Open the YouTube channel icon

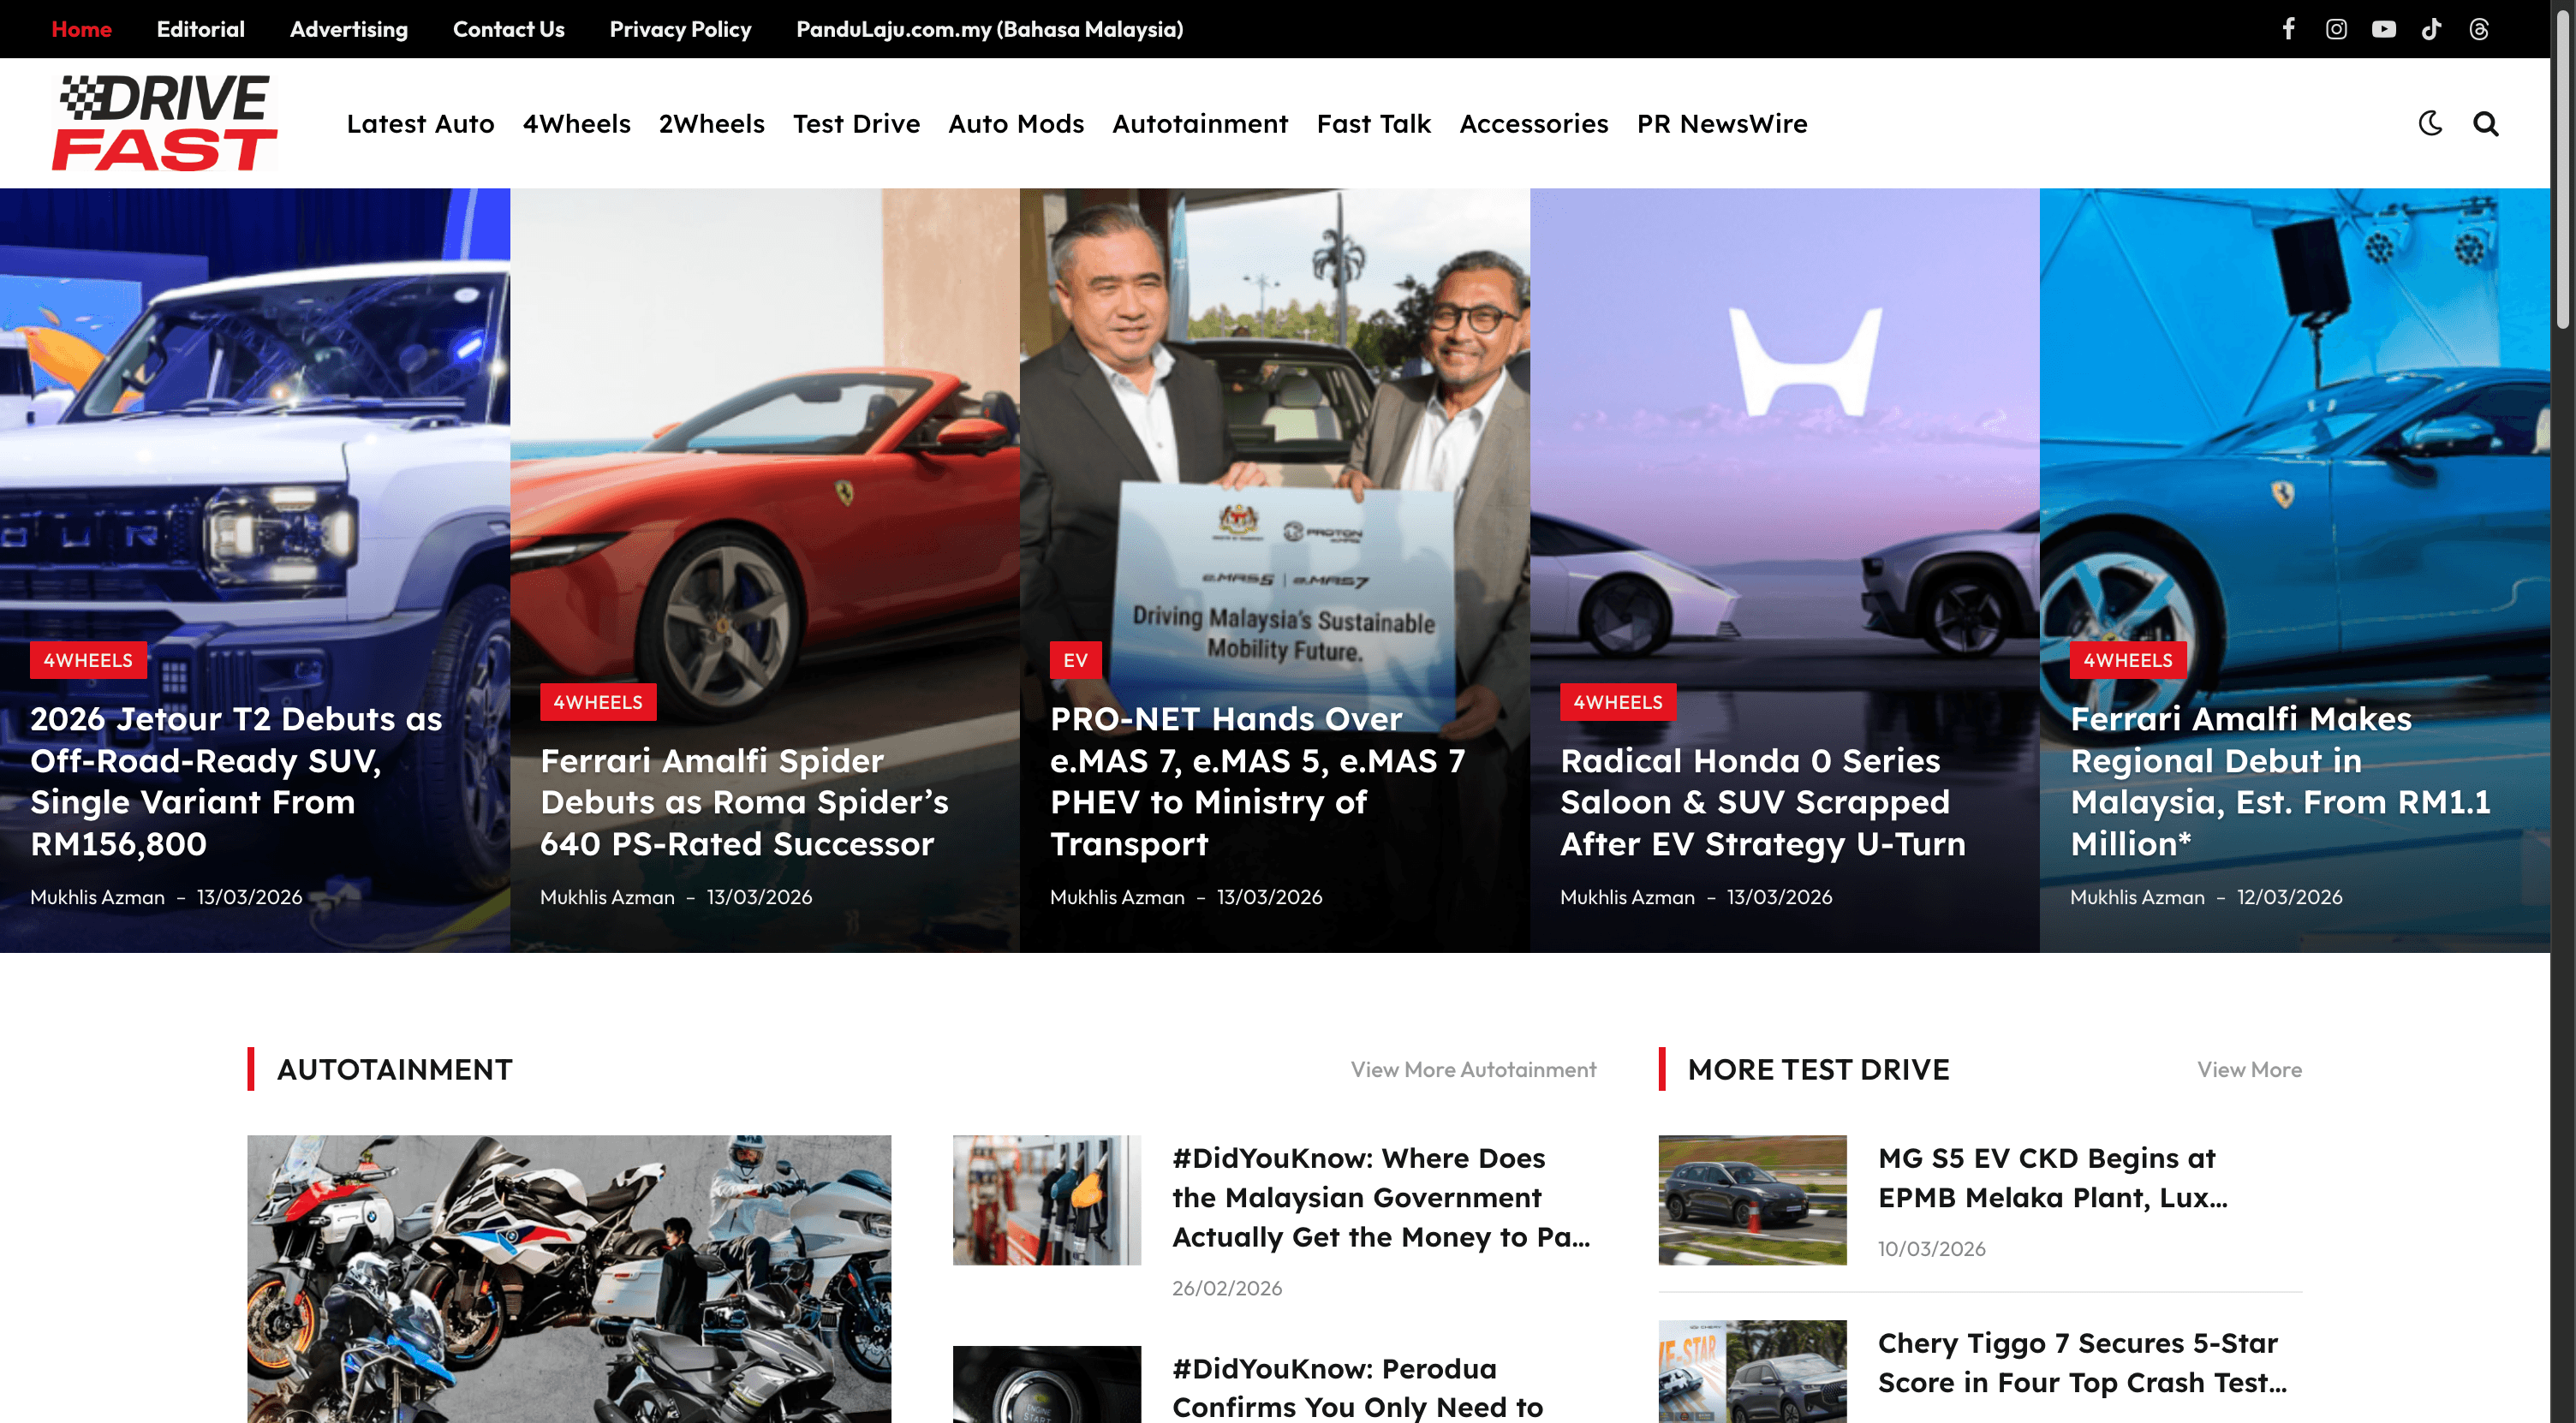[x=2384, y=28]
